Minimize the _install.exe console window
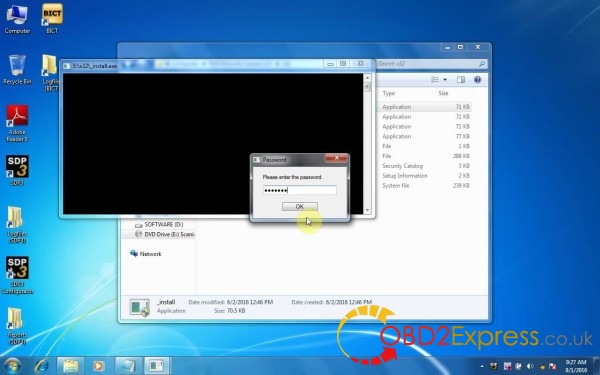This screenshot has height=375, width=600. point(330,64)
